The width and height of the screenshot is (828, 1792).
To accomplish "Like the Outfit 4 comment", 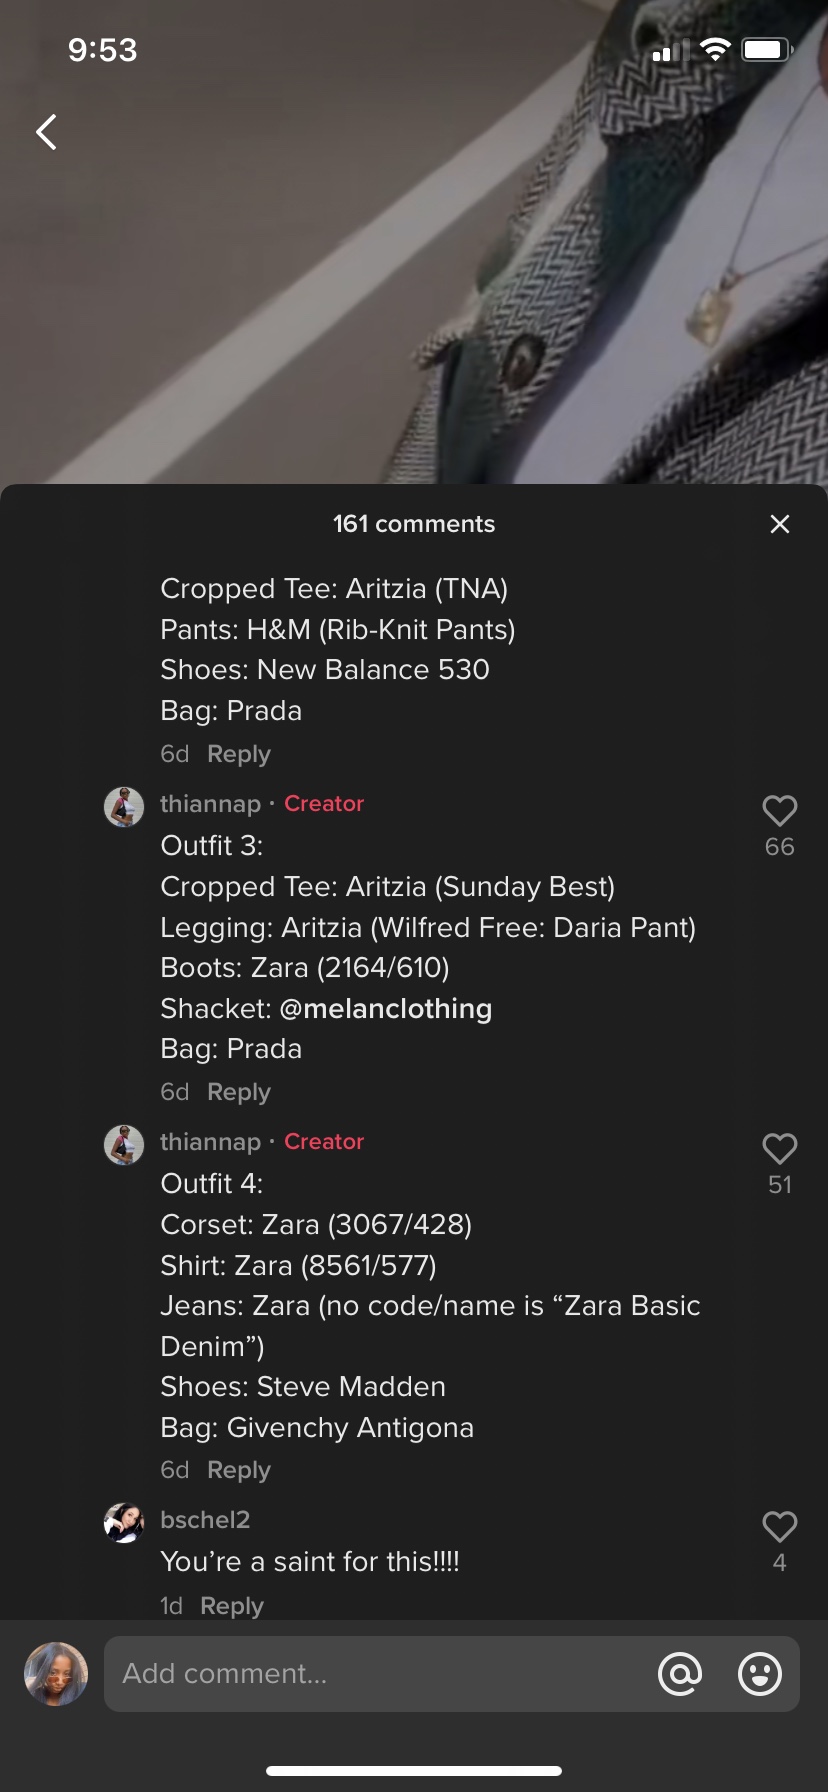I will pyautogui.click(x=780, y=1149).
